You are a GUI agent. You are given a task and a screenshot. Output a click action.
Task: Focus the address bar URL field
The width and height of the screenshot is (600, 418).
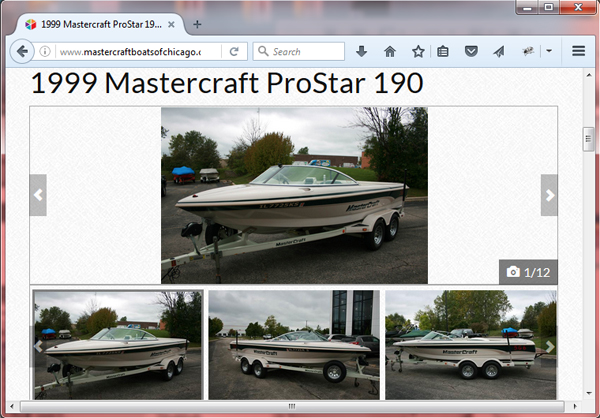pyautogui.click(x=138, y=51)
